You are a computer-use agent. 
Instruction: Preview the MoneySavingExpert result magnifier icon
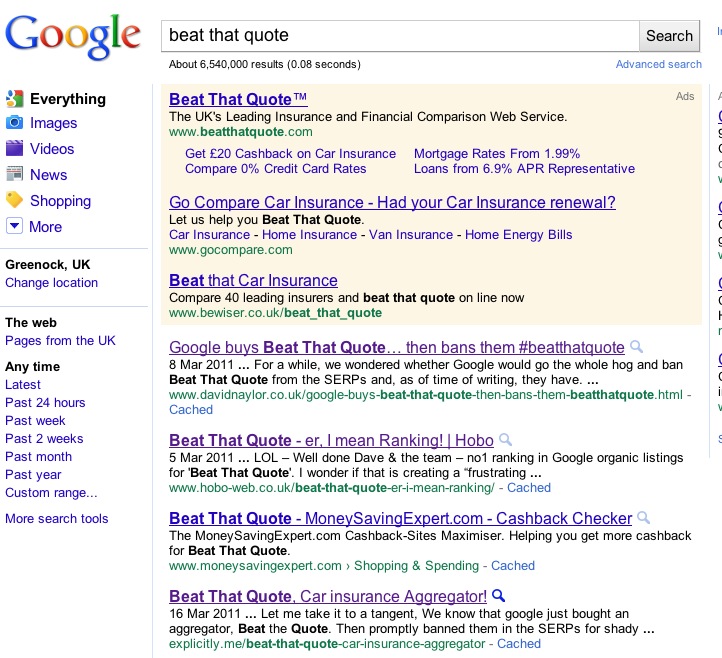click(643, 518)
